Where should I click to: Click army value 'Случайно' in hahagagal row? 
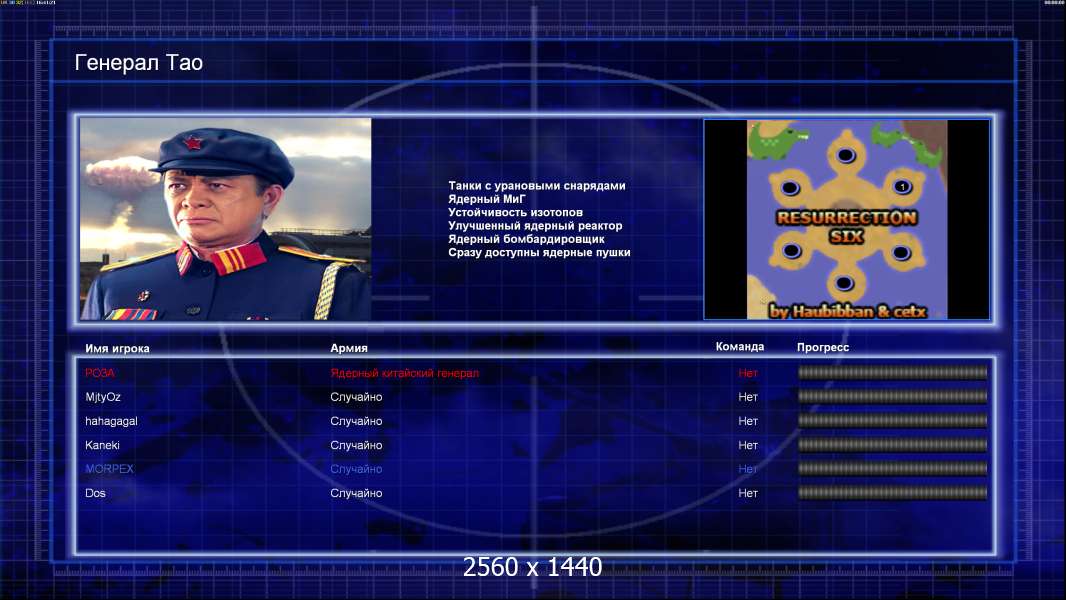(x=356, y=421)
